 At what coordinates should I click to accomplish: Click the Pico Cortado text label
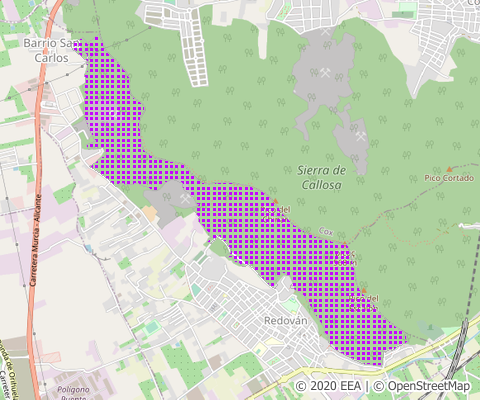click(x=449, y=178)
